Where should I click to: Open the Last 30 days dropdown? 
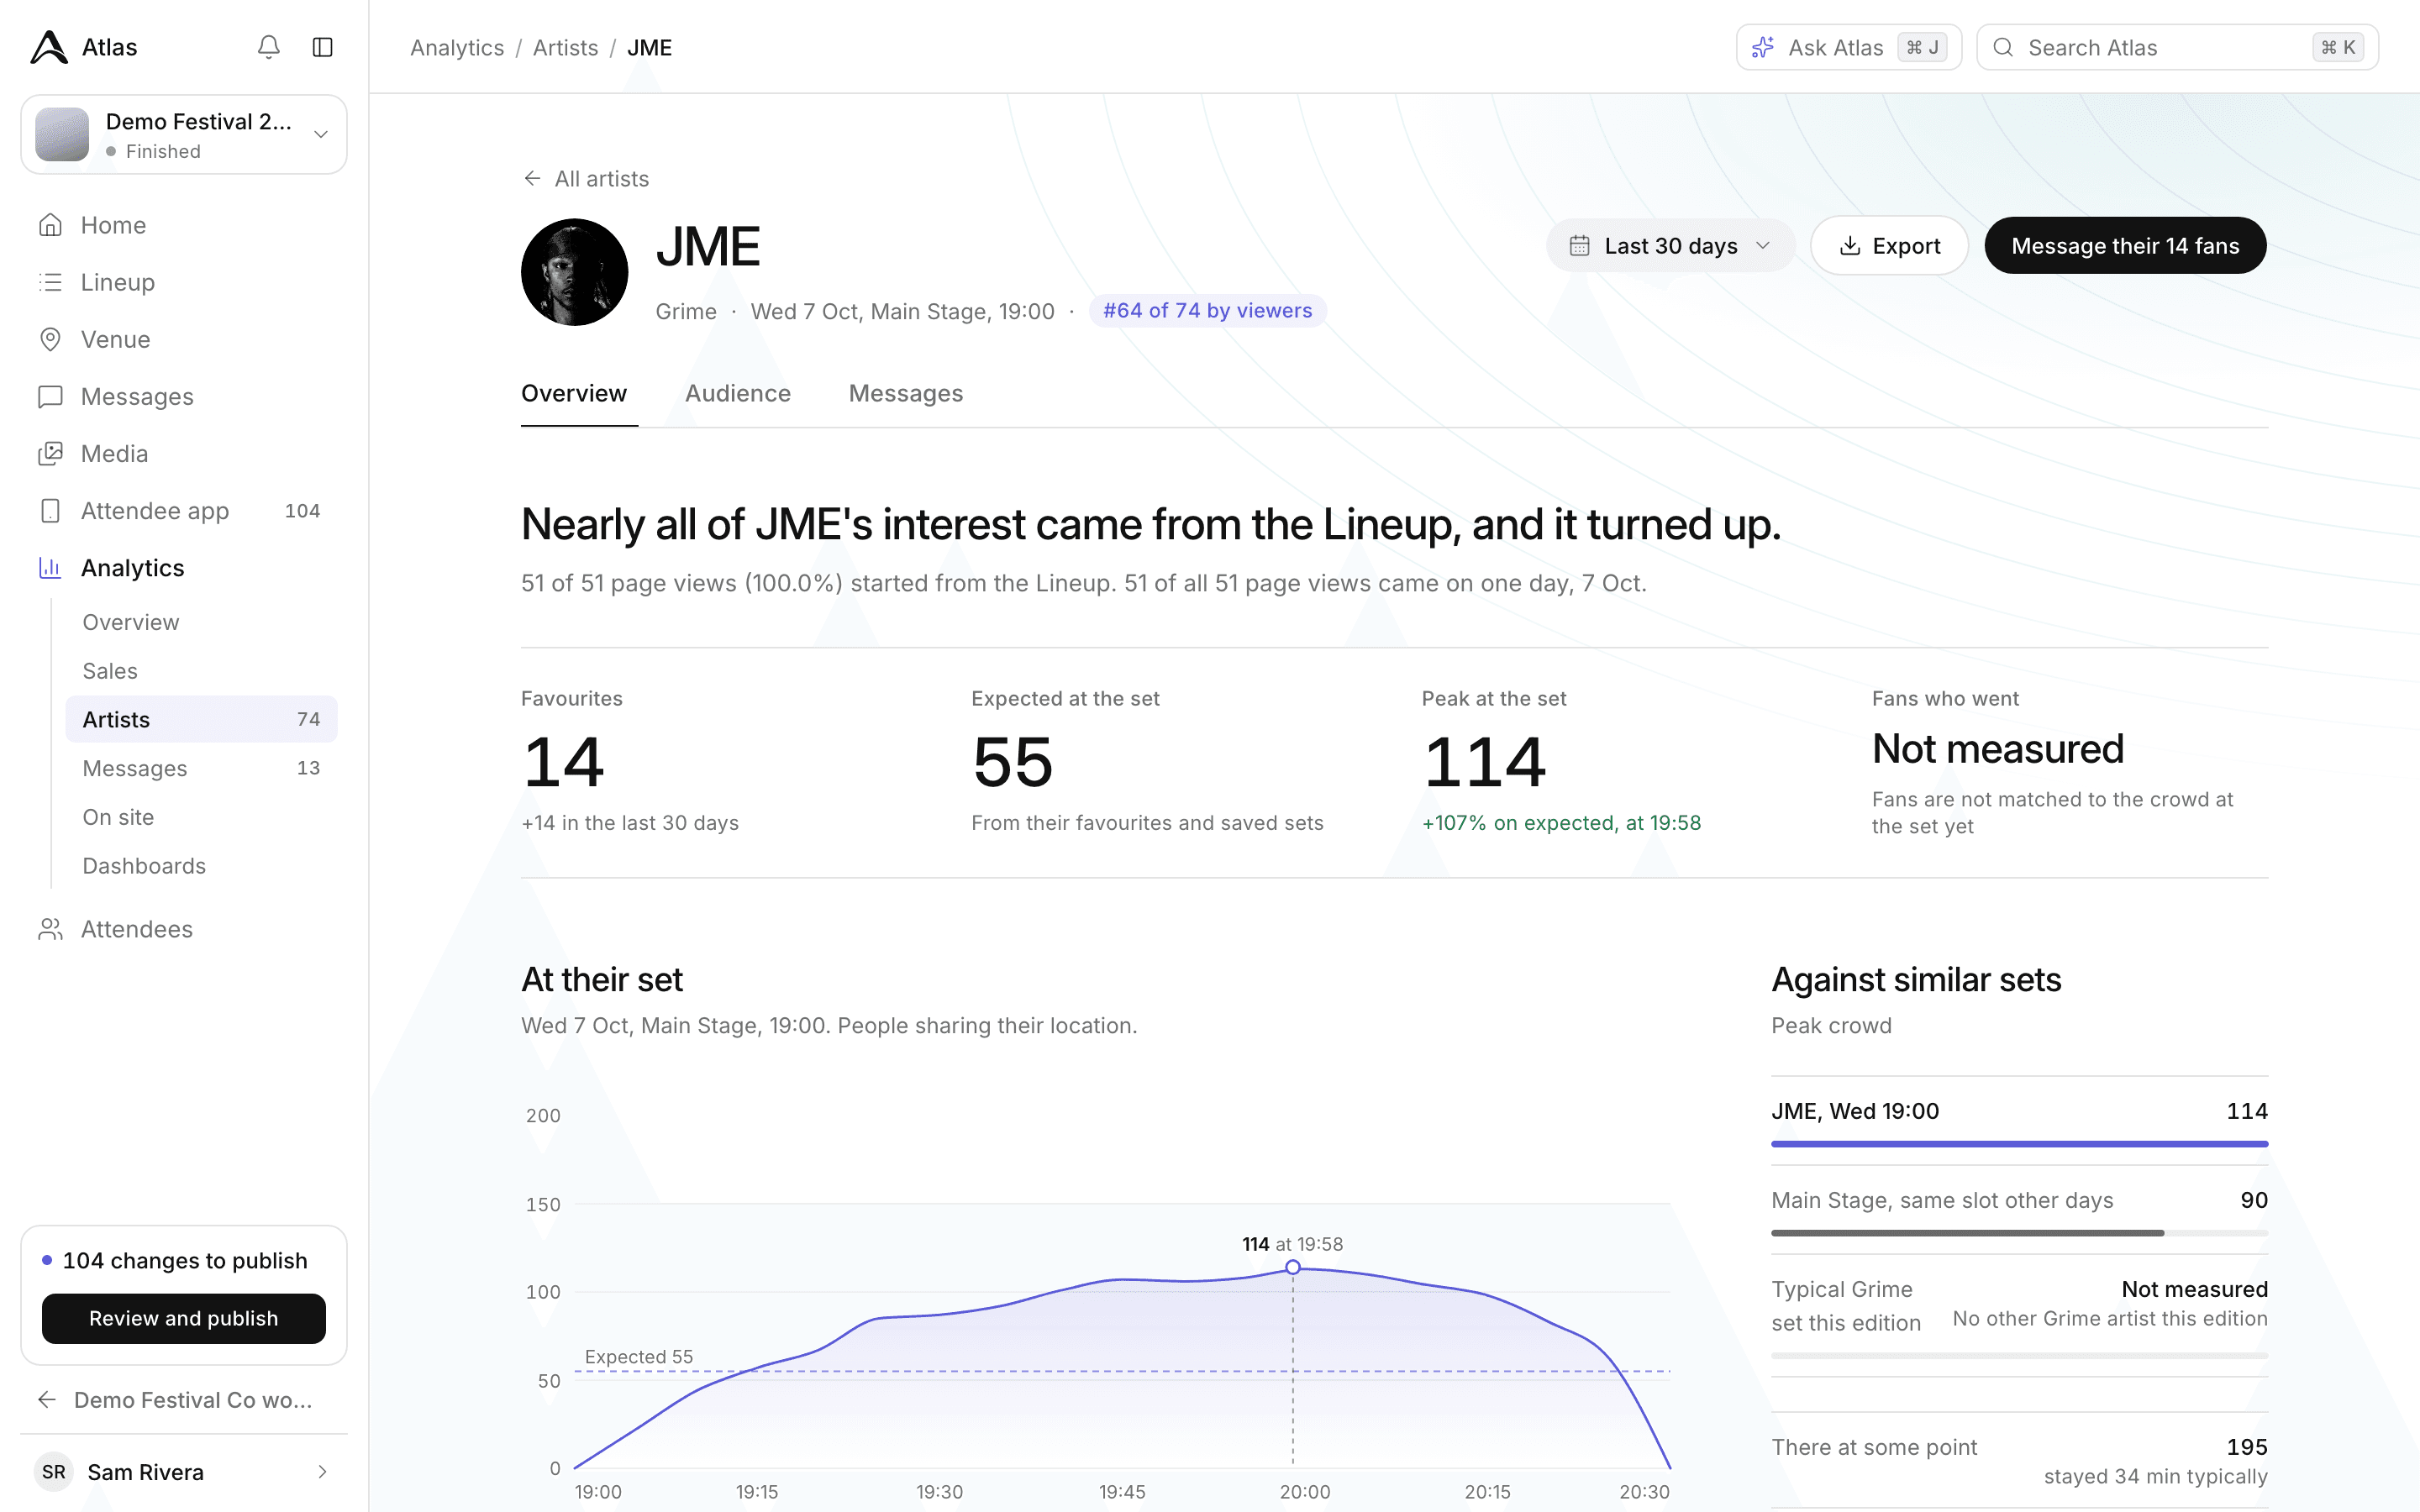(x=1670, y=245)
